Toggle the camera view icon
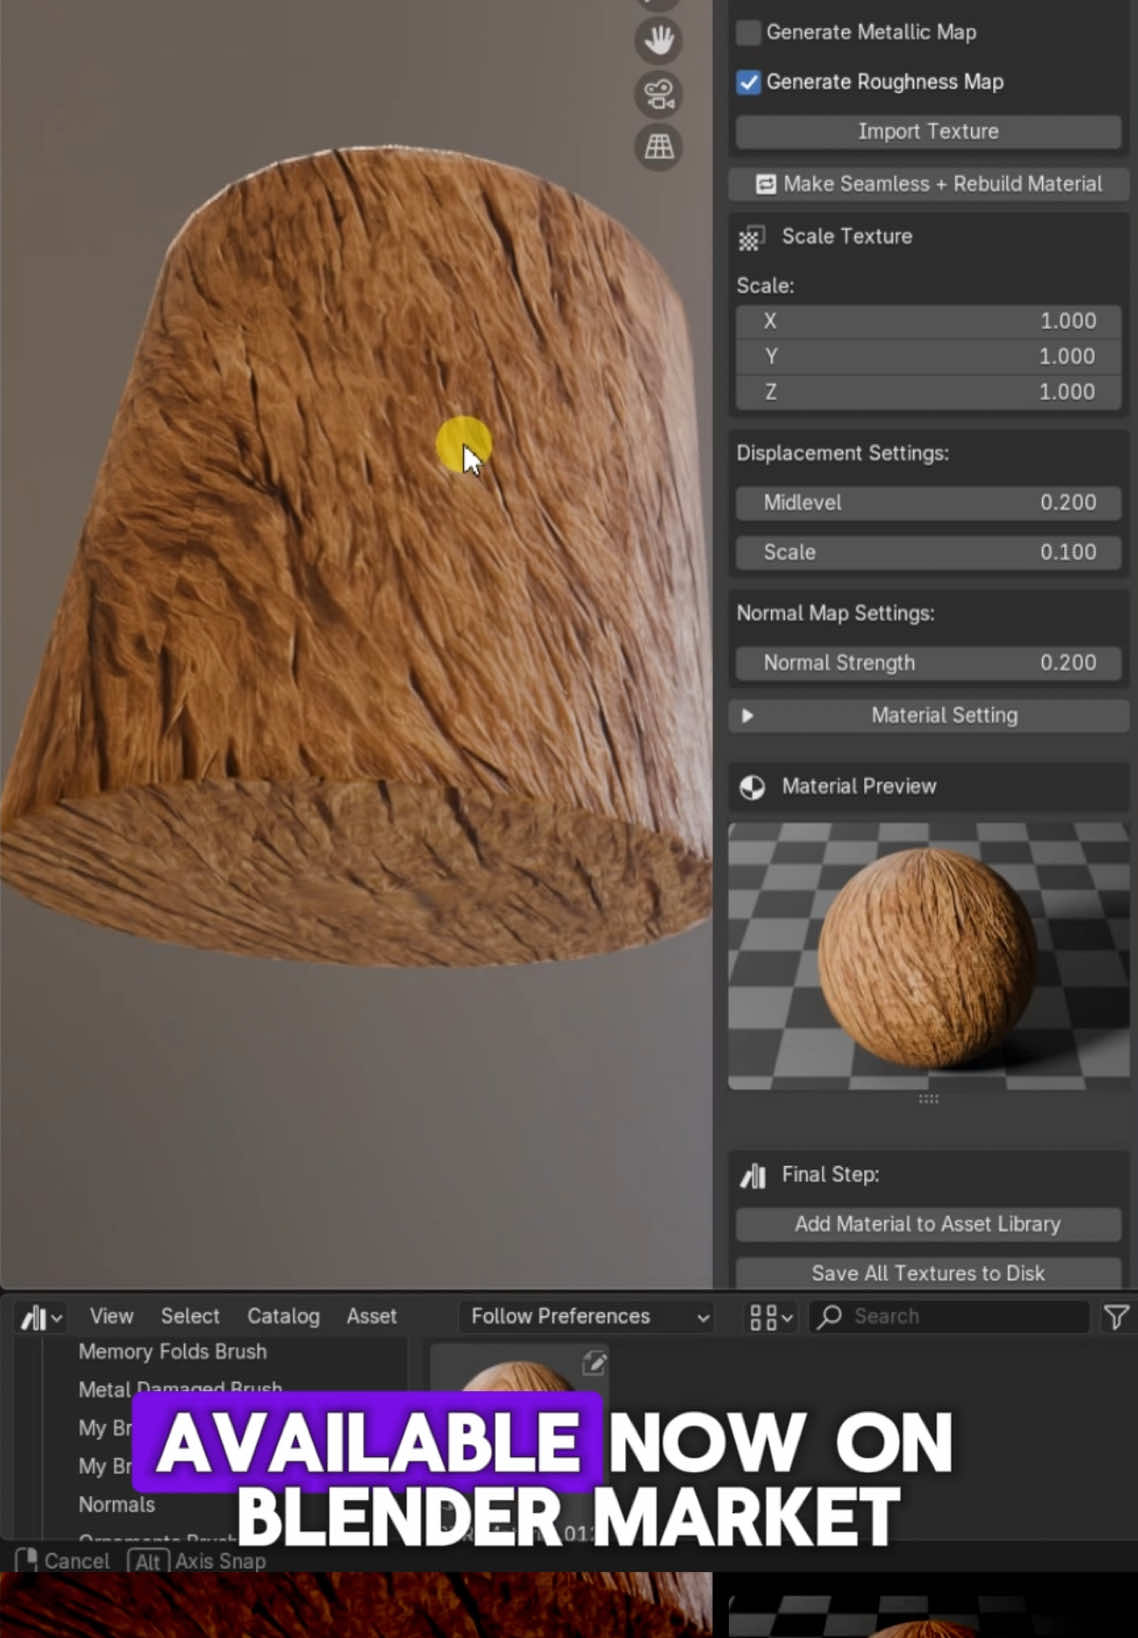Screen dimensions: 1138x1638 click(659, 94)
